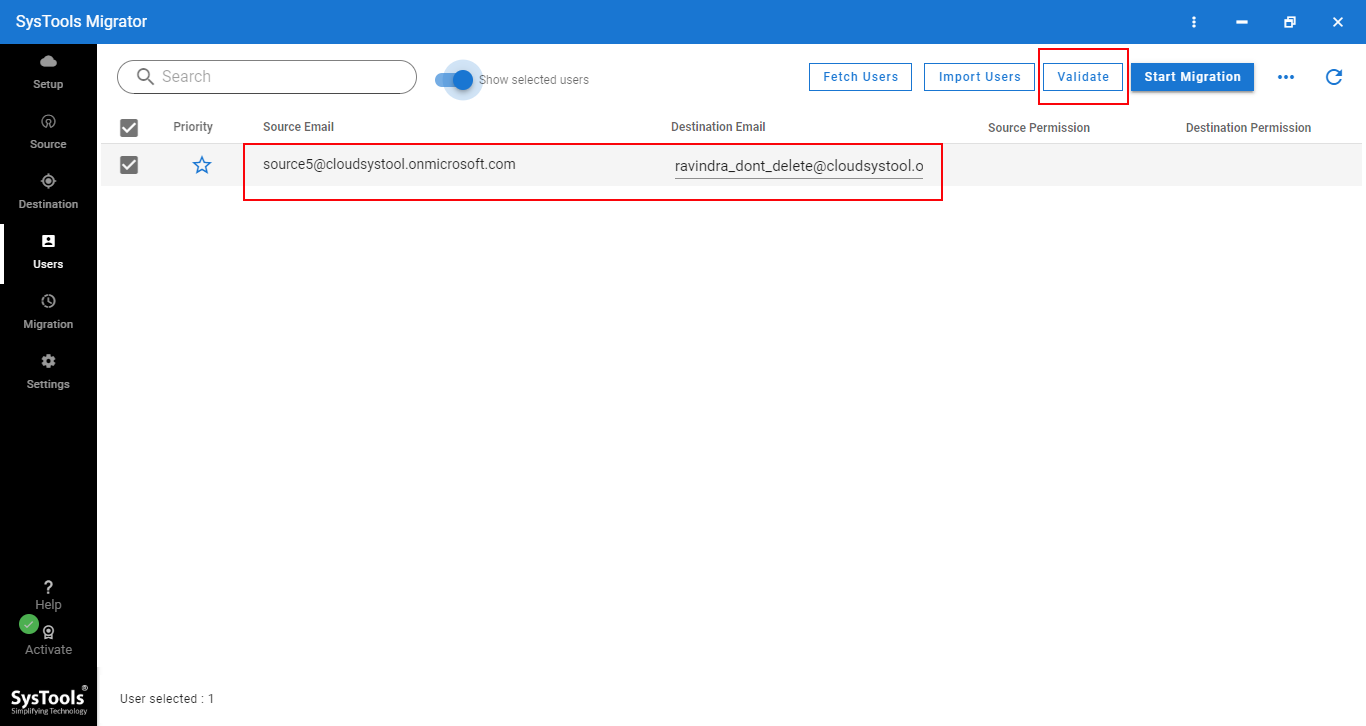Image resolution: width=1366 pixels, height=726 pixels.
Task: Click the Activate license icon
Action: tap(48, 632)
